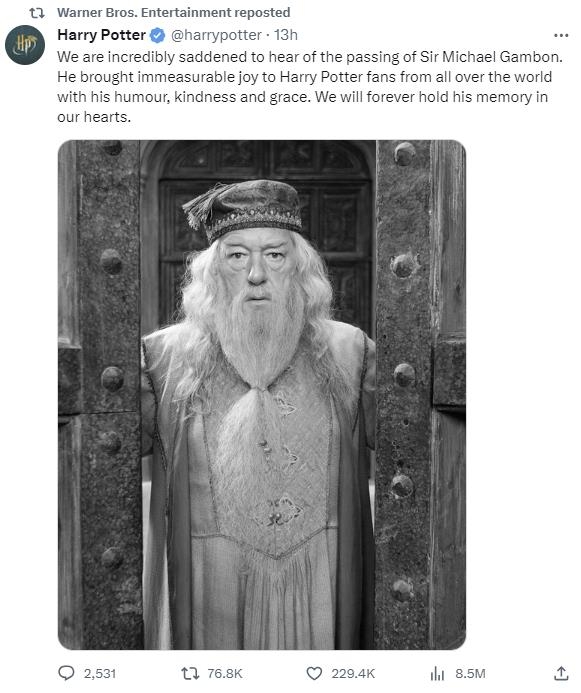The width and height of the screenshot is (581, 693).
Task: Open the 13h timestamp permalink
Action: click(286, 35)
